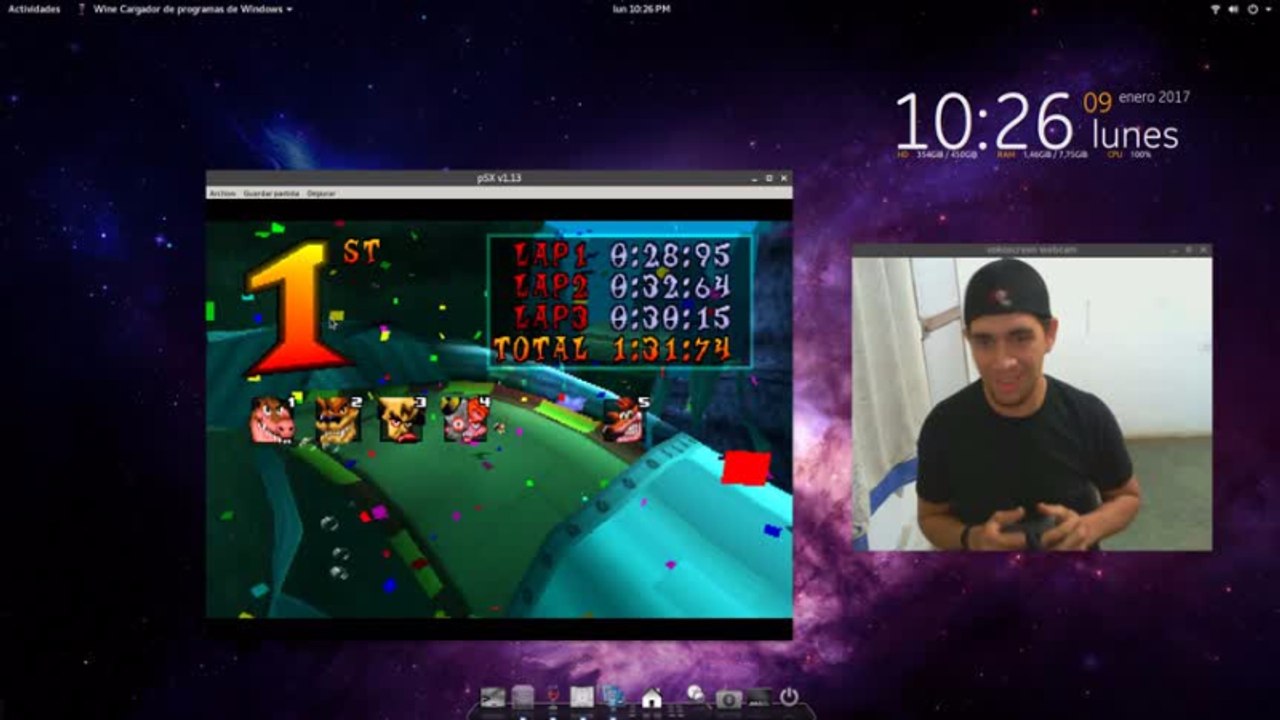Viewport: 1280px width, 720px height.
Task: Click the volume icon in top bar
Action: pos(1235,9)
